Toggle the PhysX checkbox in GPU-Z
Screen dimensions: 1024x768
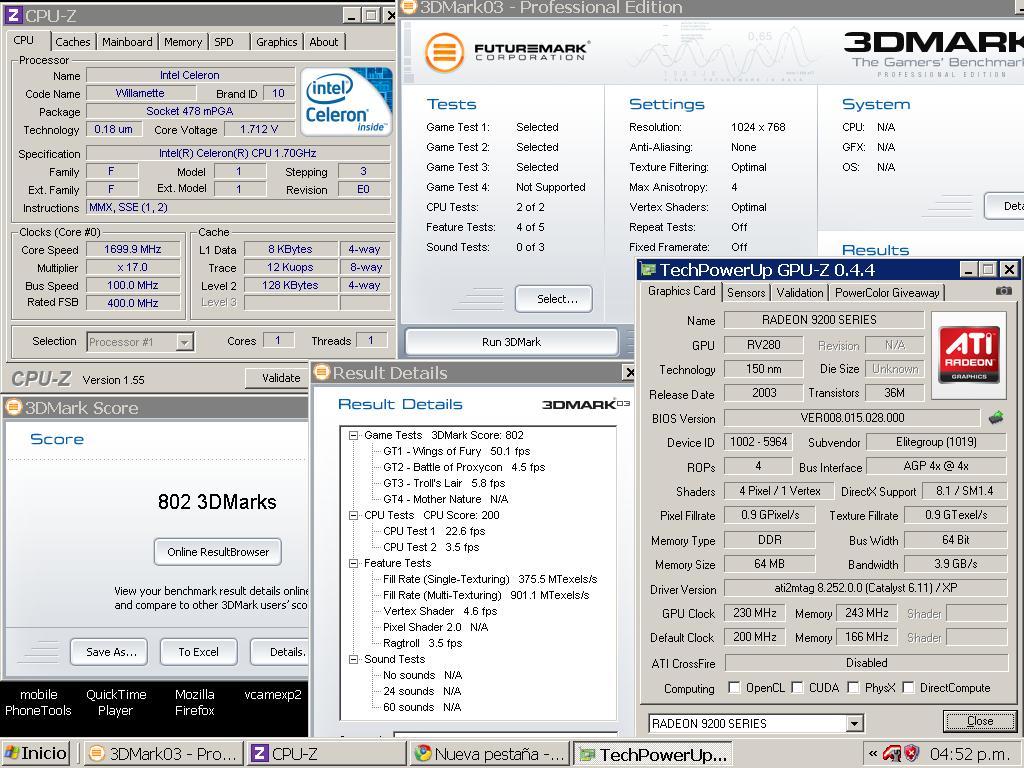[853, 688]
